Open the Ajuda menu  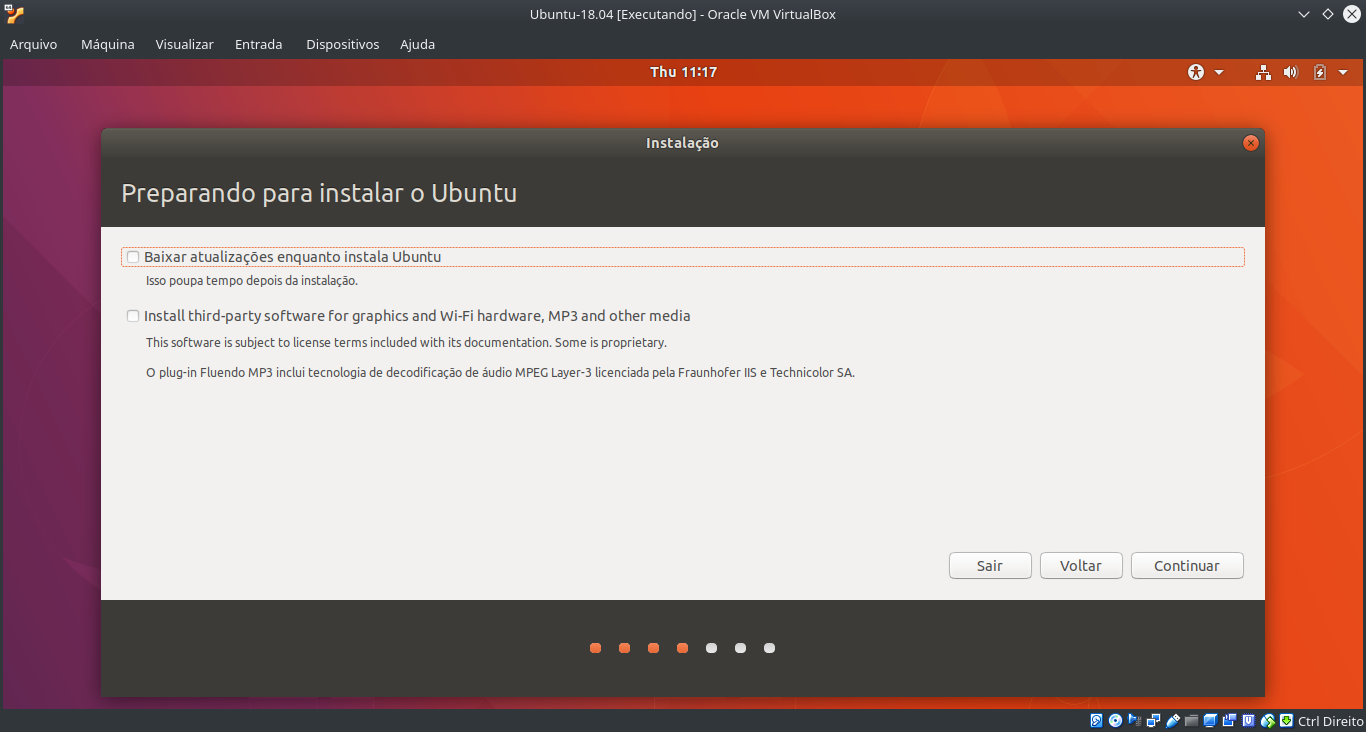point(418,44)
